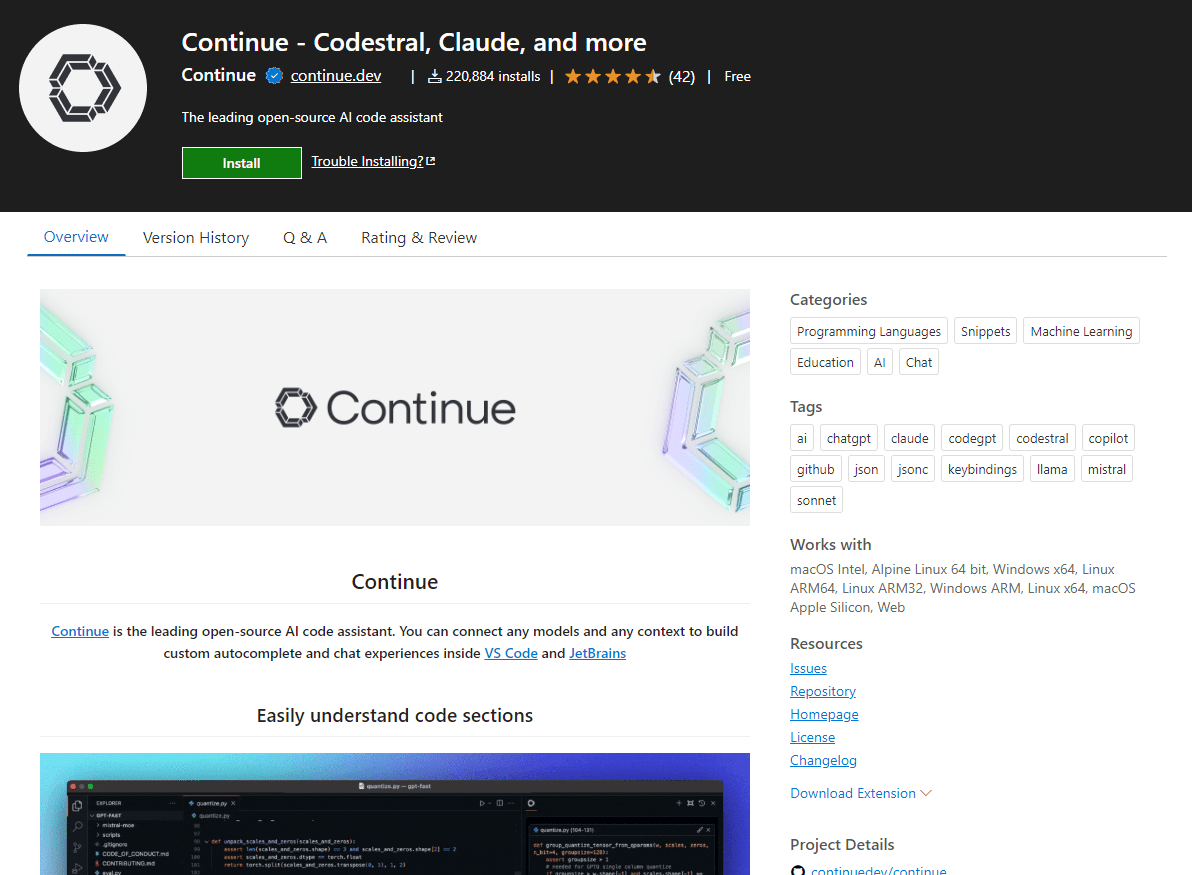Click the (42) ratings count
Viewport: 1192px width, 875px height.
(x=682, y=76)
